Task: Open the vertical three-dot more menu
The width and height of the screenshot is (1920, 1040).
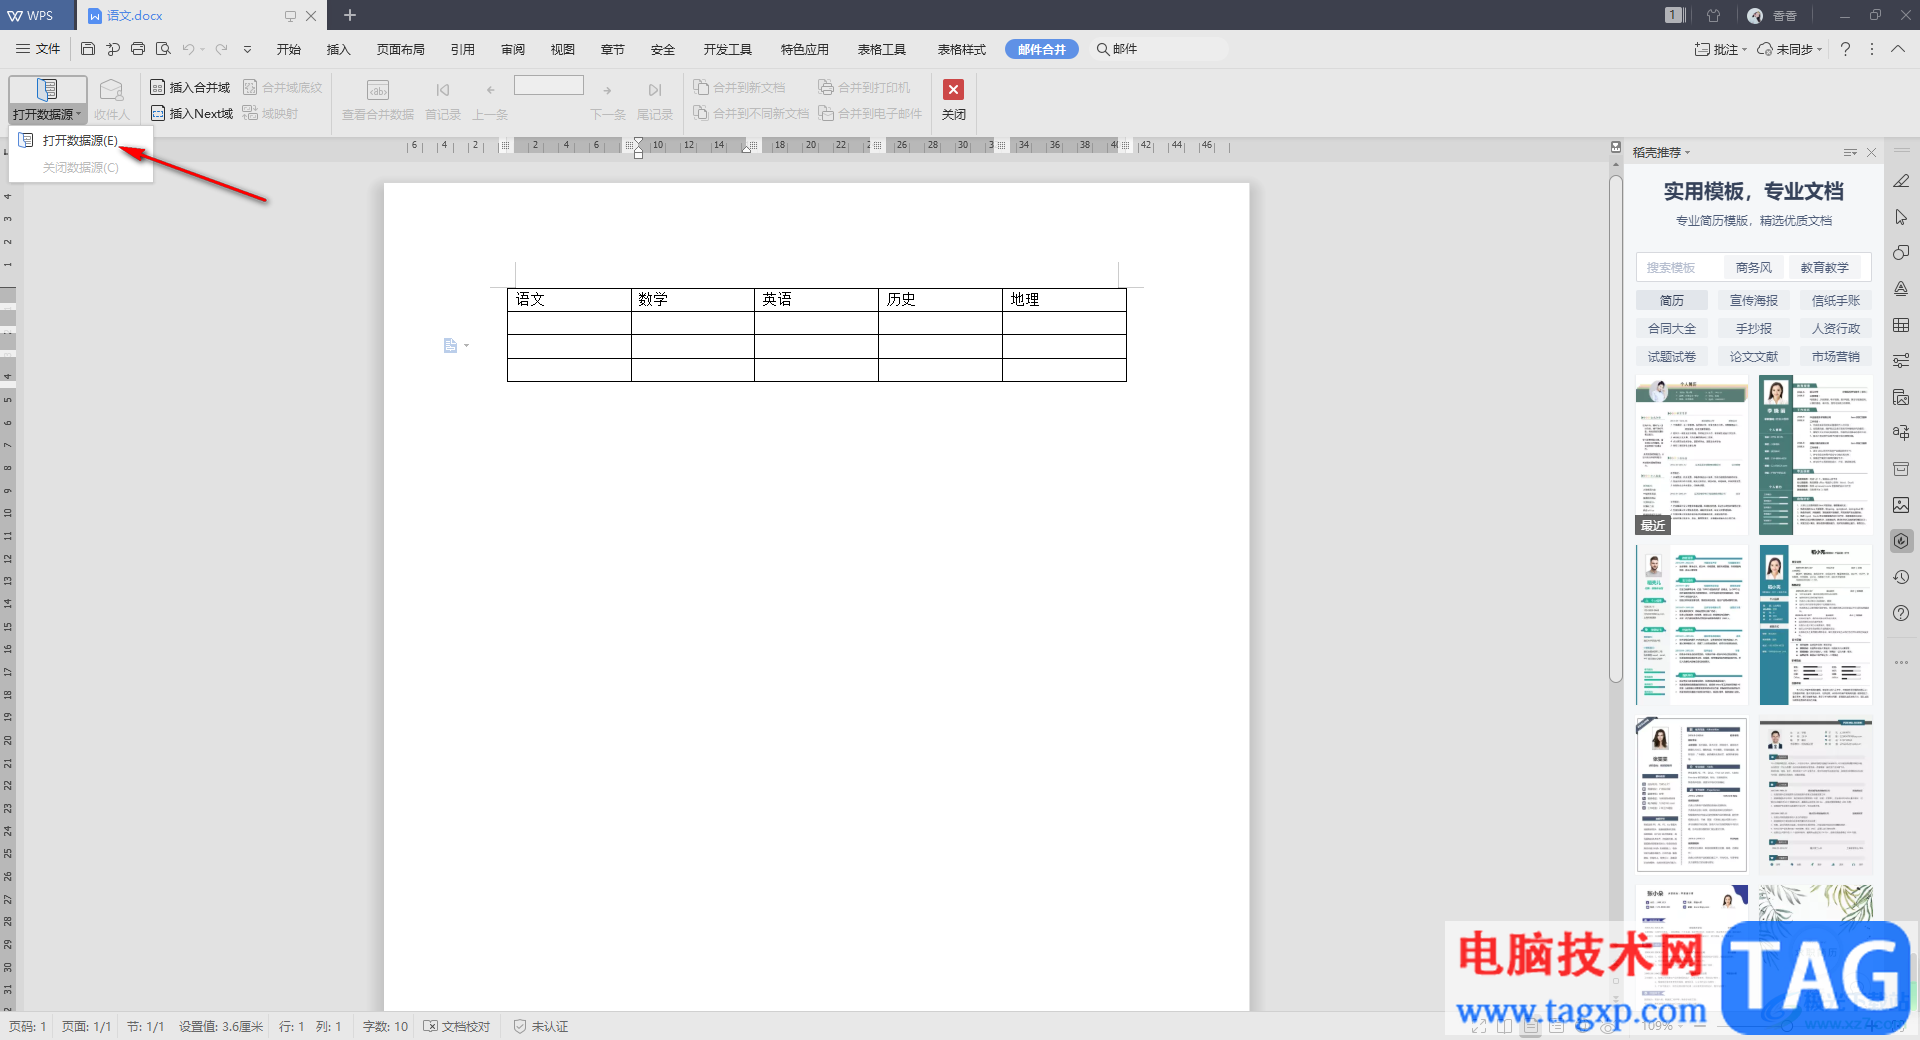Action: [x=1872, y=49]
